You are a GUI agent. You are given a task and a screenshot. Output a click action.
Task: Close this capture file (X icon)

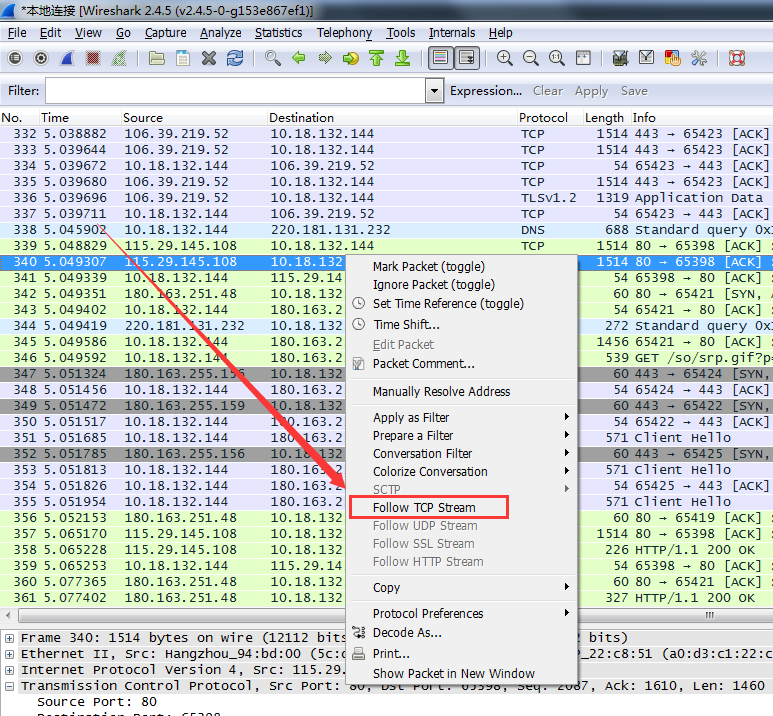coord(209,58)
